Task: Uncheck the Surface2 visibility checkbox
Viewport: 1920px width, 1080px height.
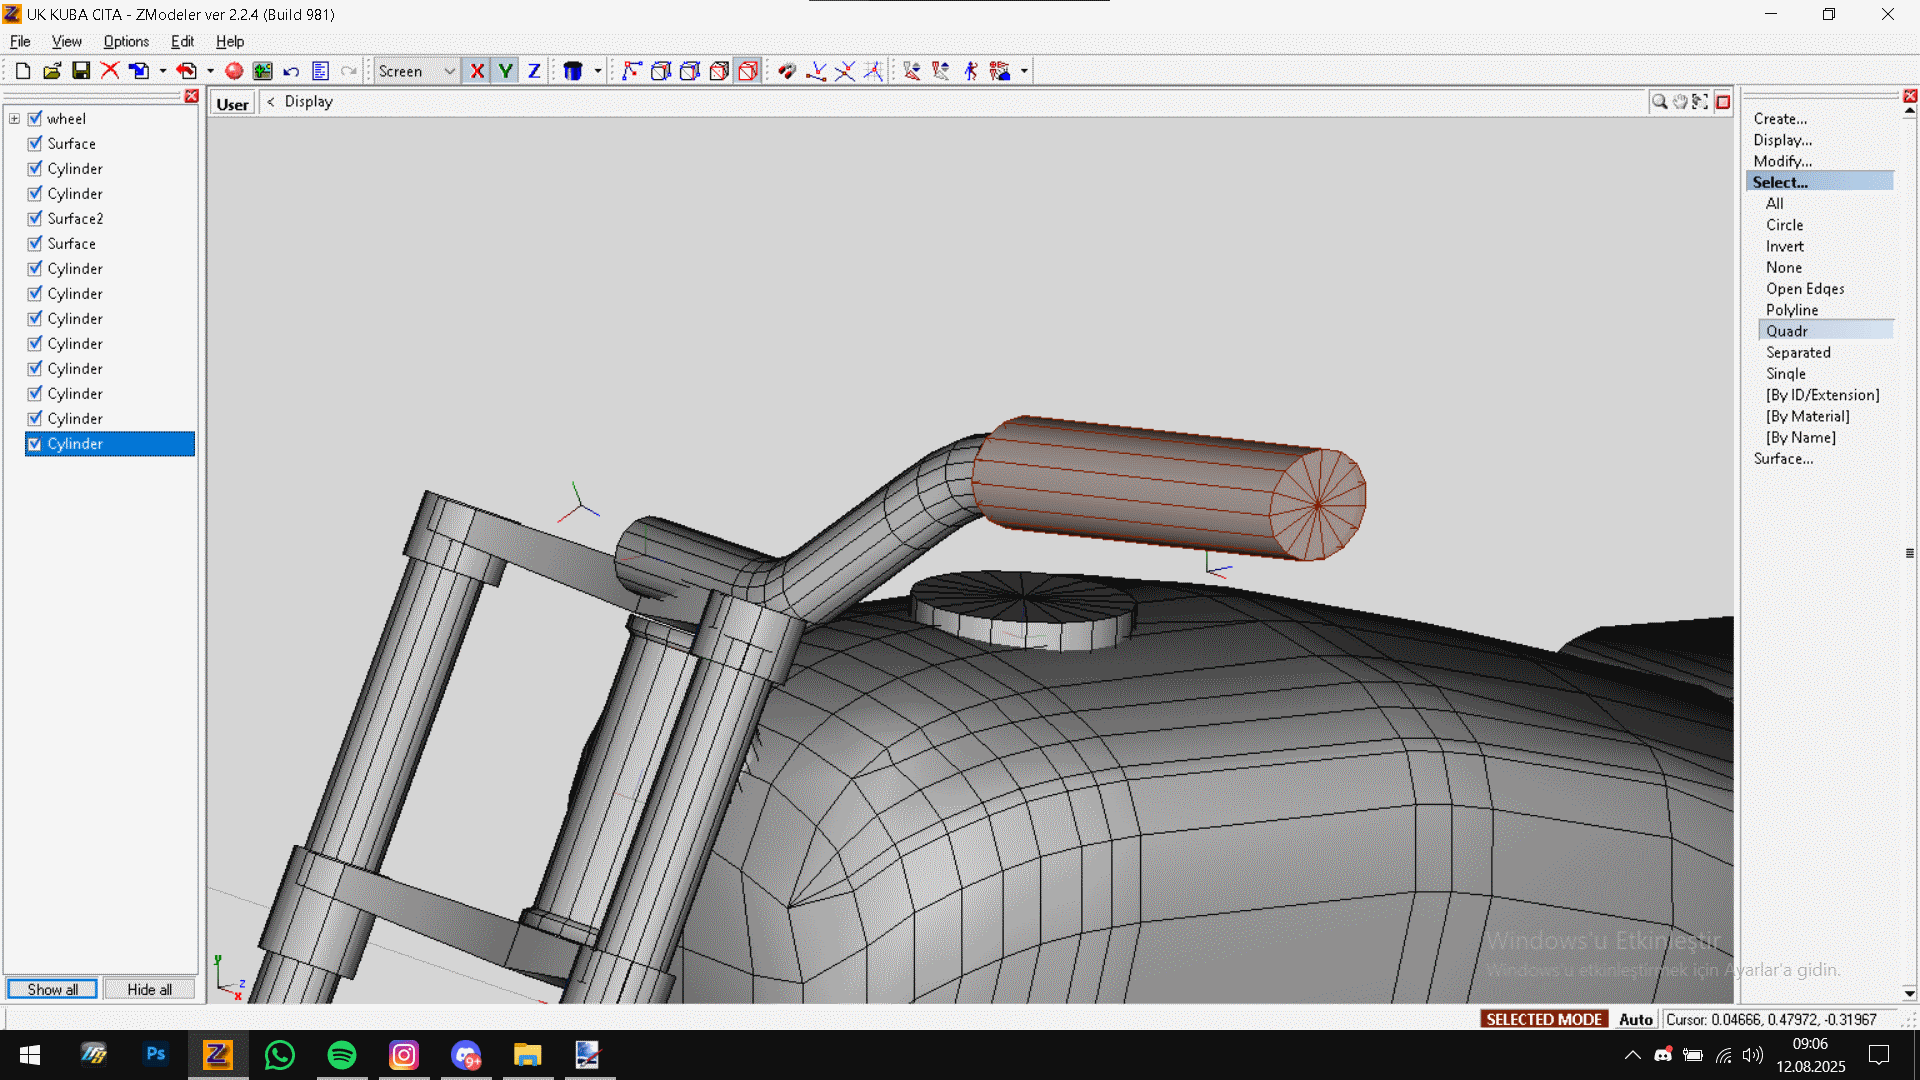Action: coord(35,219)
